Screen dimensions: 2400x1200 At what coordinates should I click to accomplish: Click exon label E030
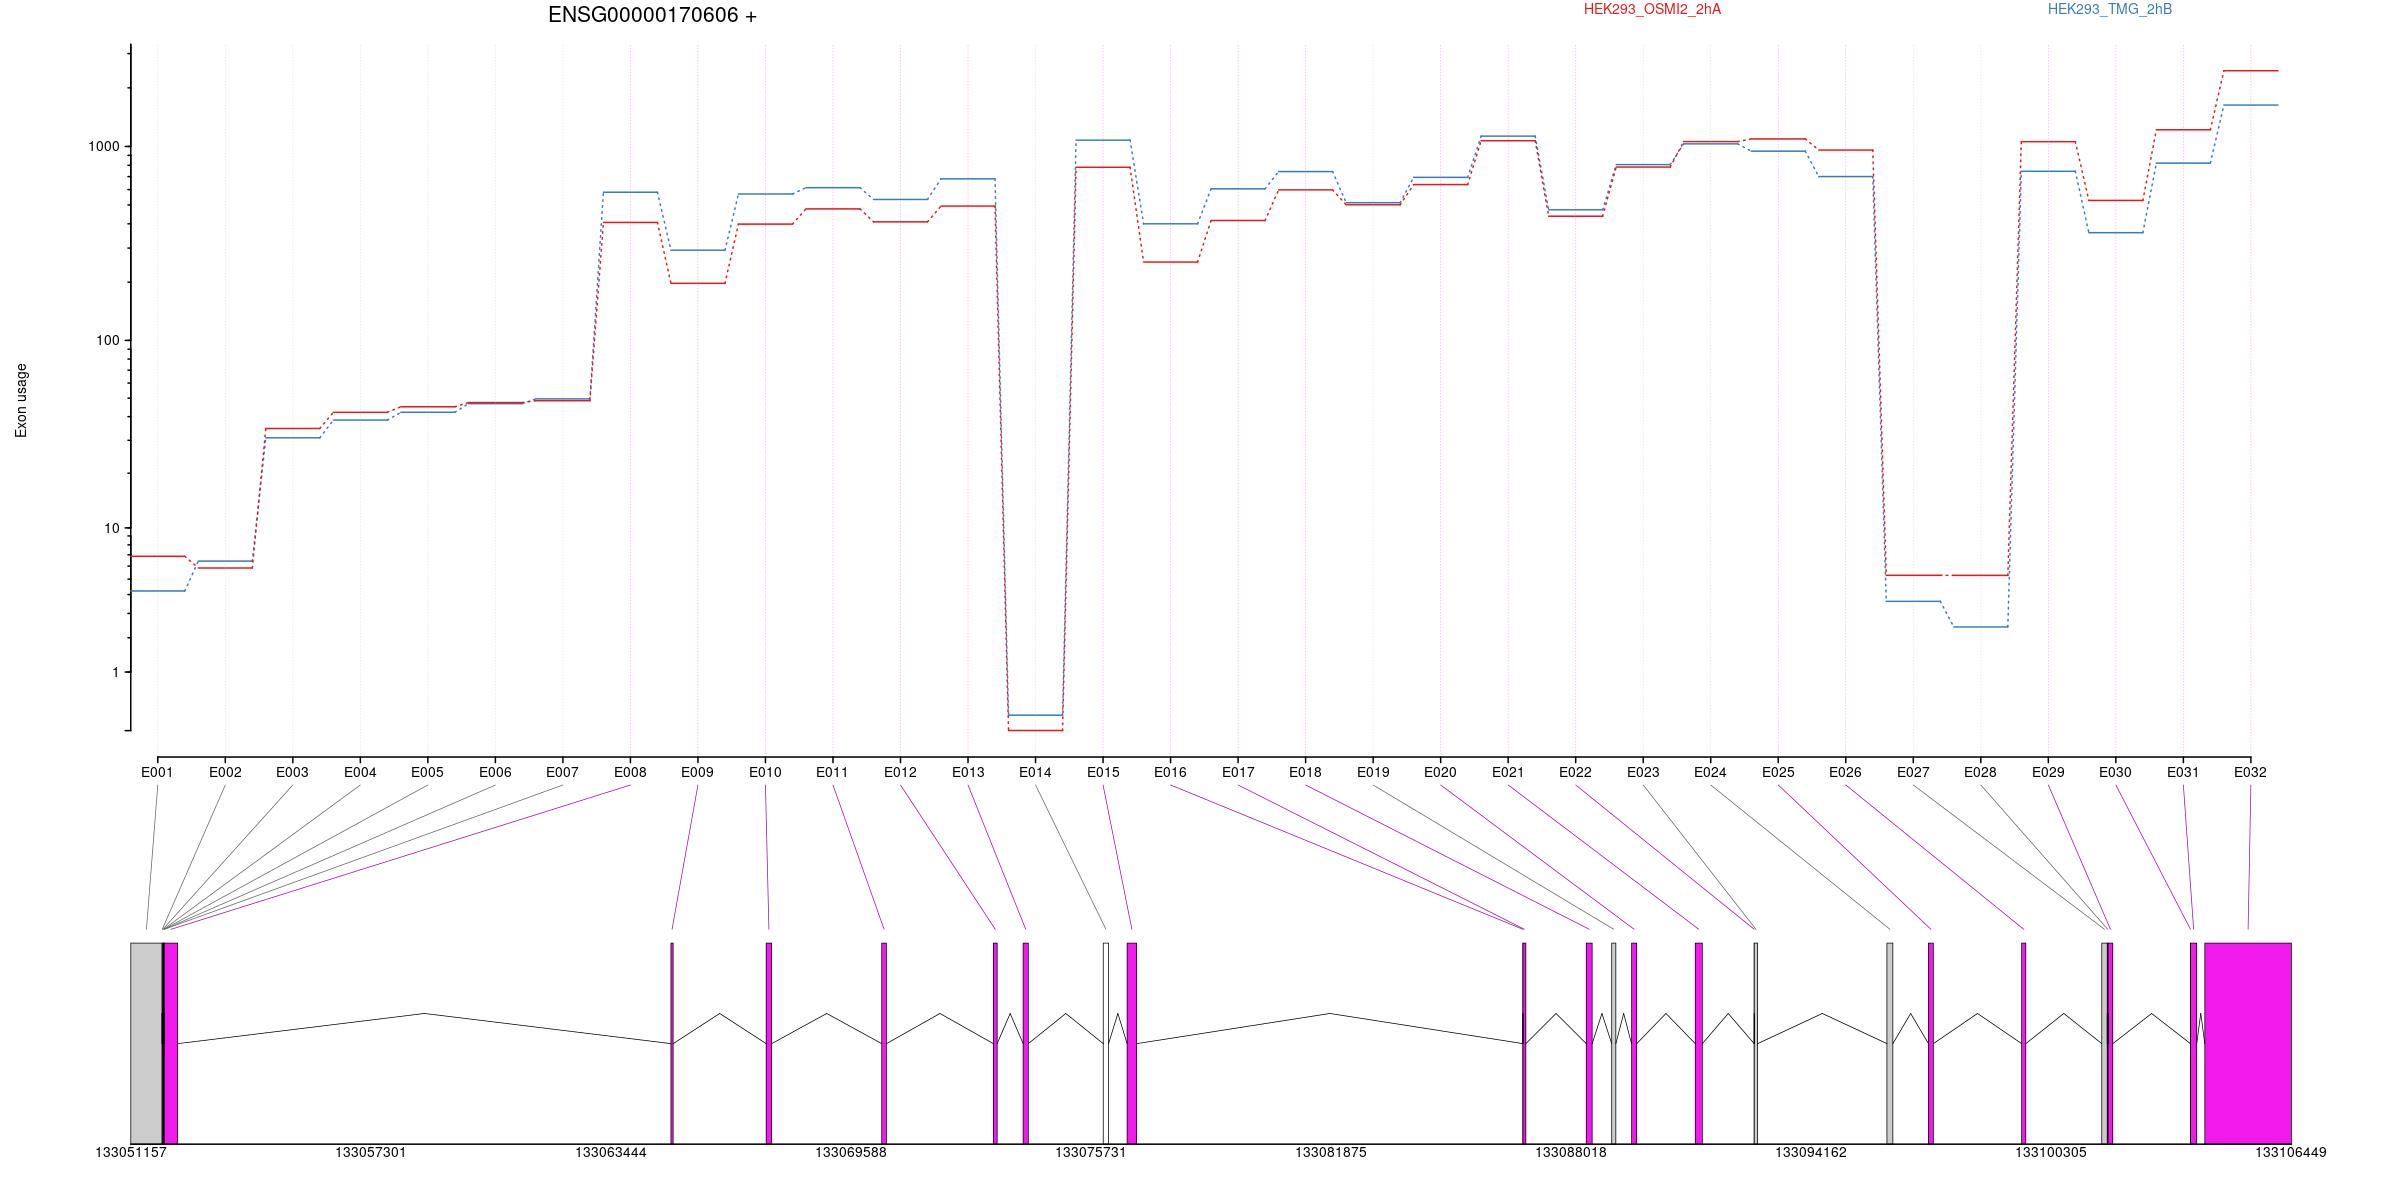coord(2115,772)
